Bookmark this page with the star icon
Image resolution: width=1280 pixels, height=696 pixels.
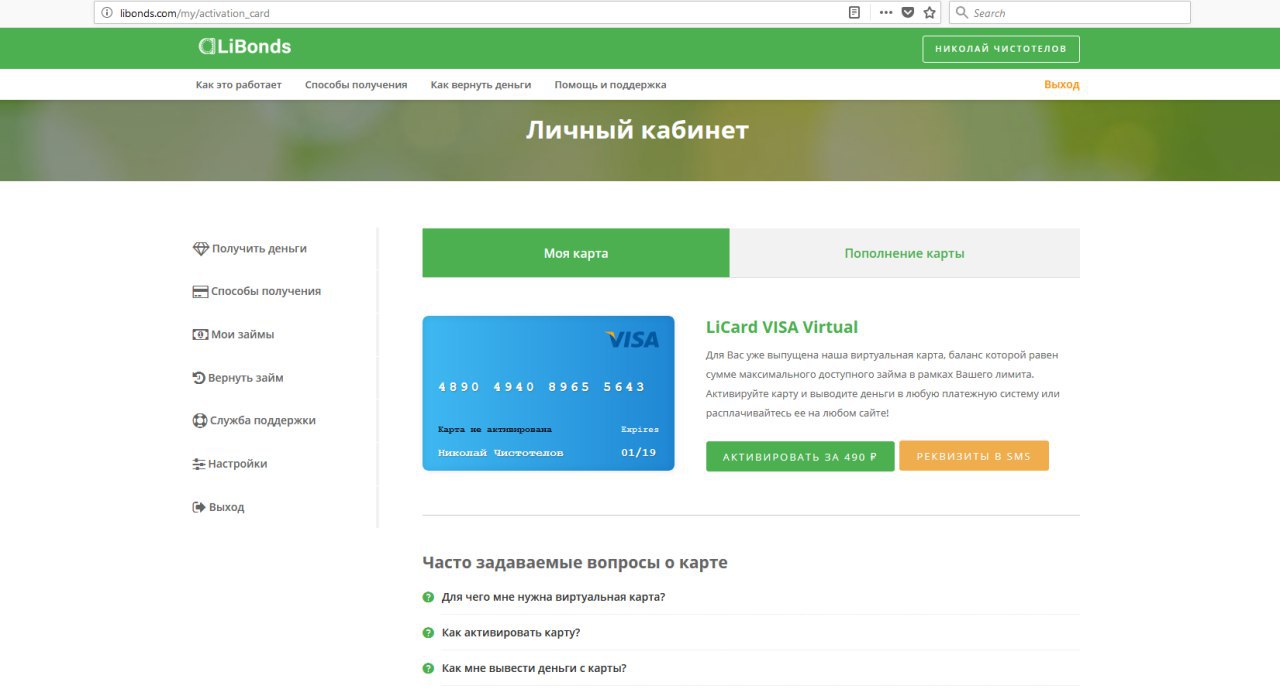[x=930, y=13]
